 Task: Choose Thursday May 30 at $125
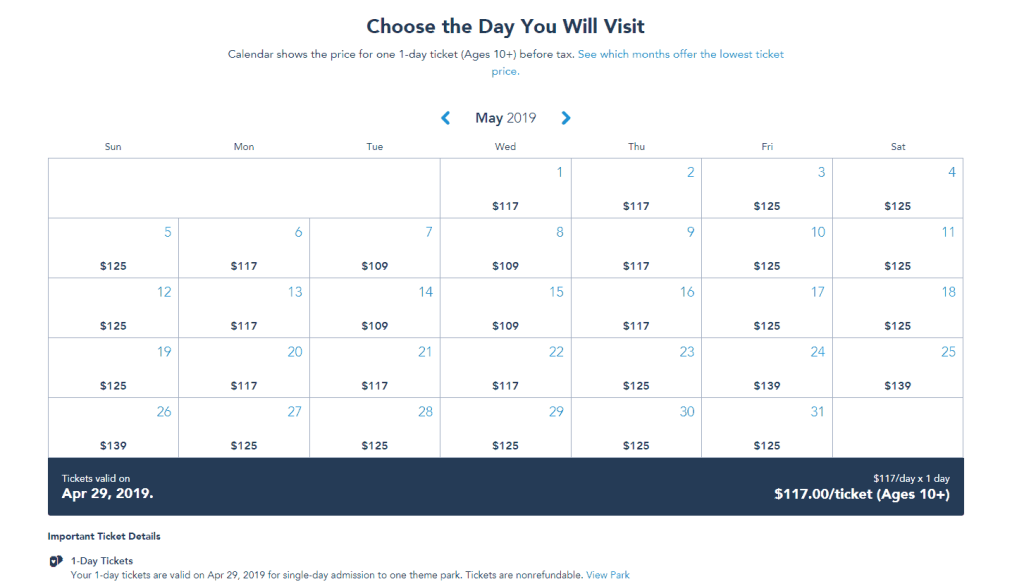[636, 428]
